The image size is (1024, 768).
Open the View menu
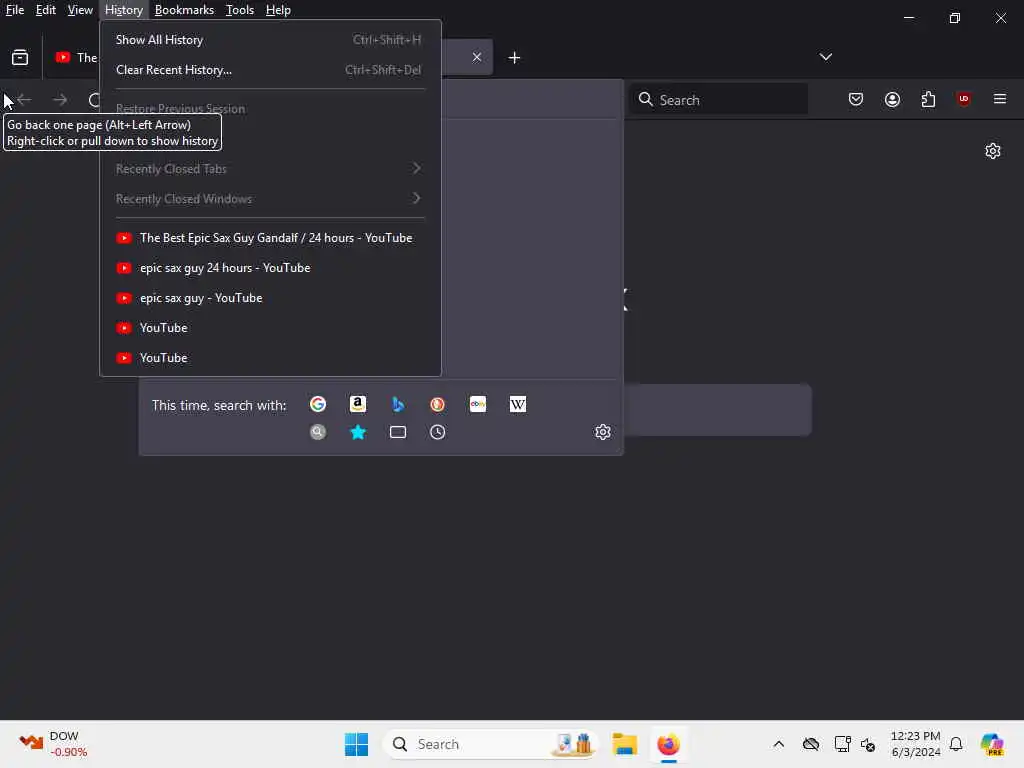[x=80, y=10]
